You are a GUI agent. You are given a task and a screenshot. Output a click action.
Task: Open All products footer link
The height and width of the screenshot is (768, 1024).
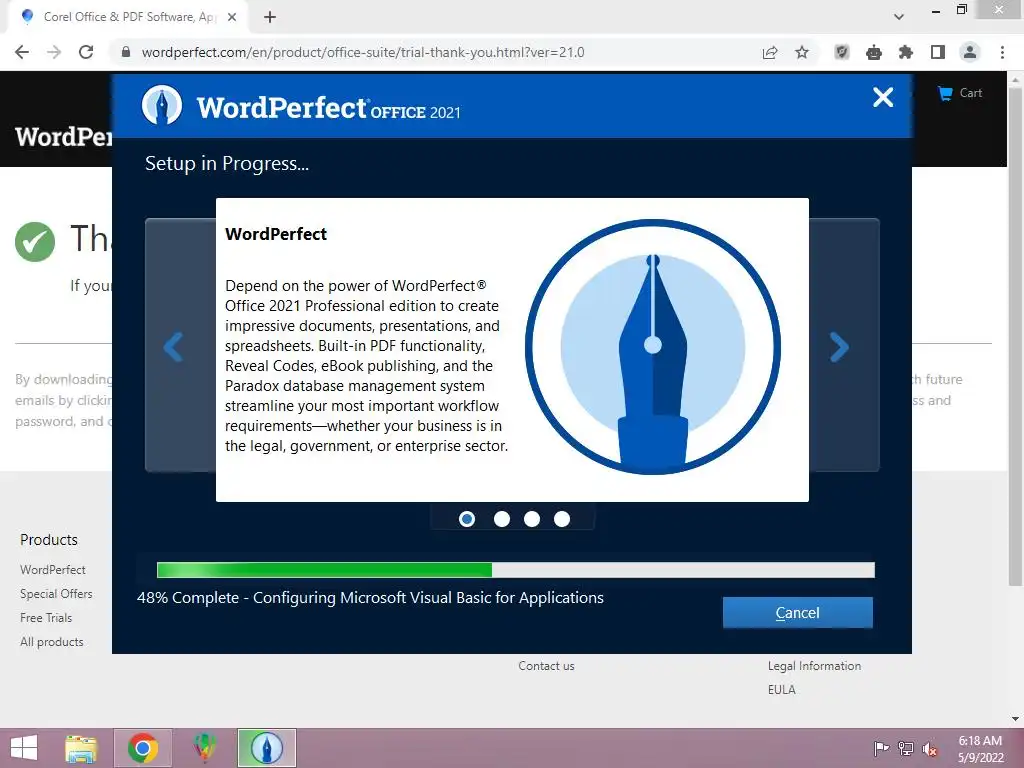52,642
